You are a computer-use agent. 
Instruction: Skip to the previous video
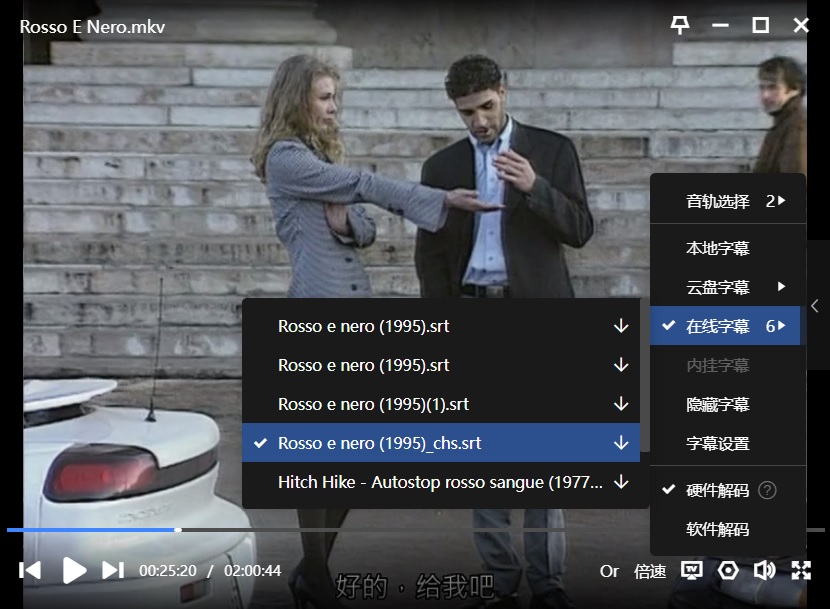pyautogui.click(x=30, y=570)
